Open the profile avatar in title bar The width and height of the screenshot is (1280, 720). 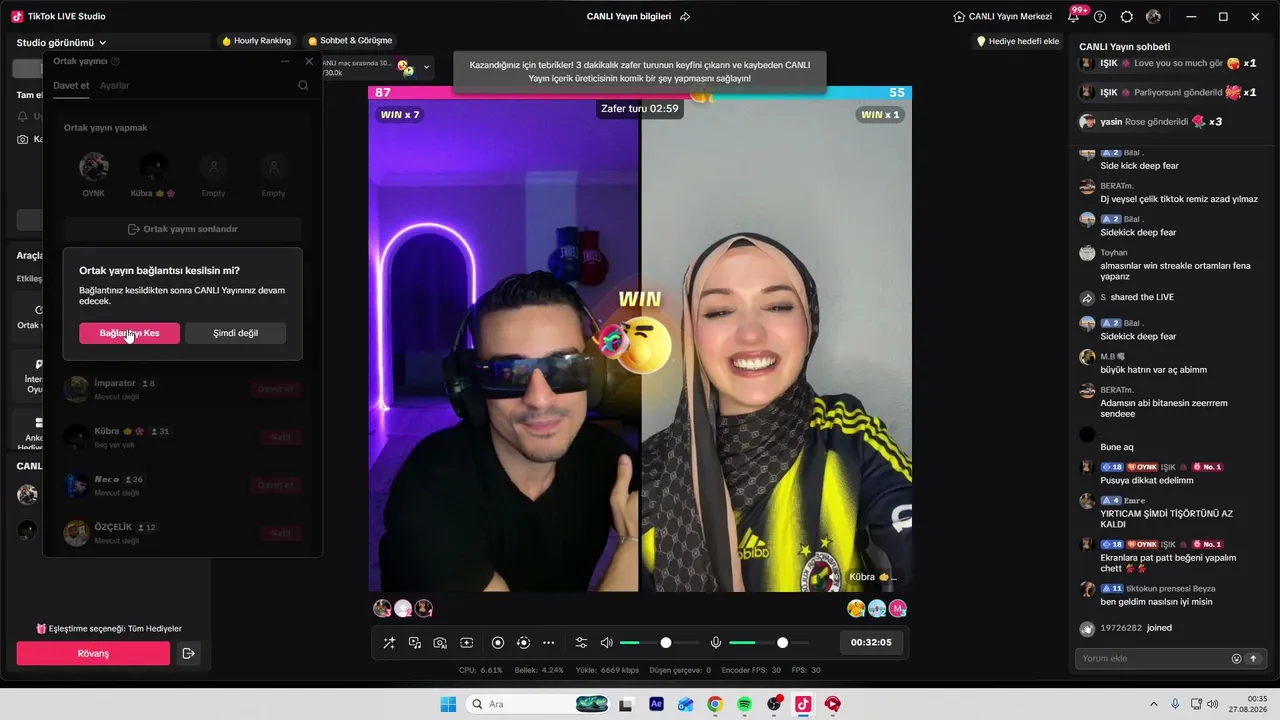[x=1153, y=17]
